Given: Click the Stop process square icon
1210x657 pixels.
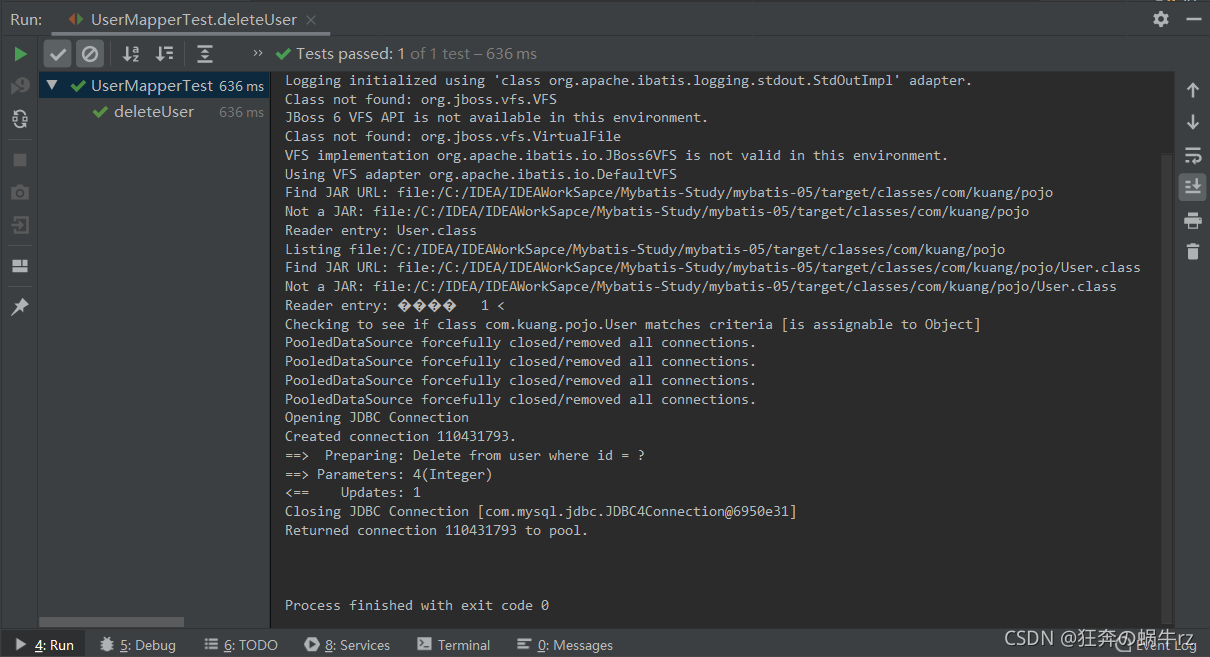Looking at the screenshot, I should [x=20, y=160].
